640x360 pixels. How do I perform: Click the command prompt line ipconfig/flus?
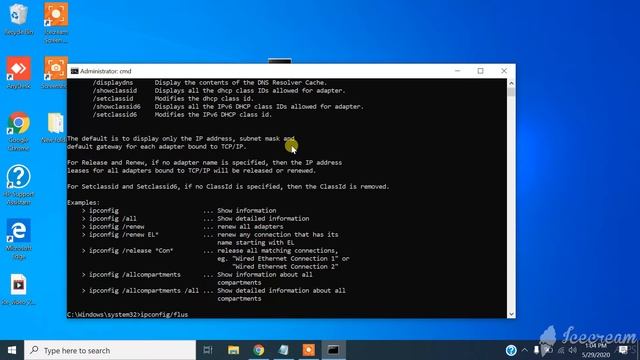(127, 314)
